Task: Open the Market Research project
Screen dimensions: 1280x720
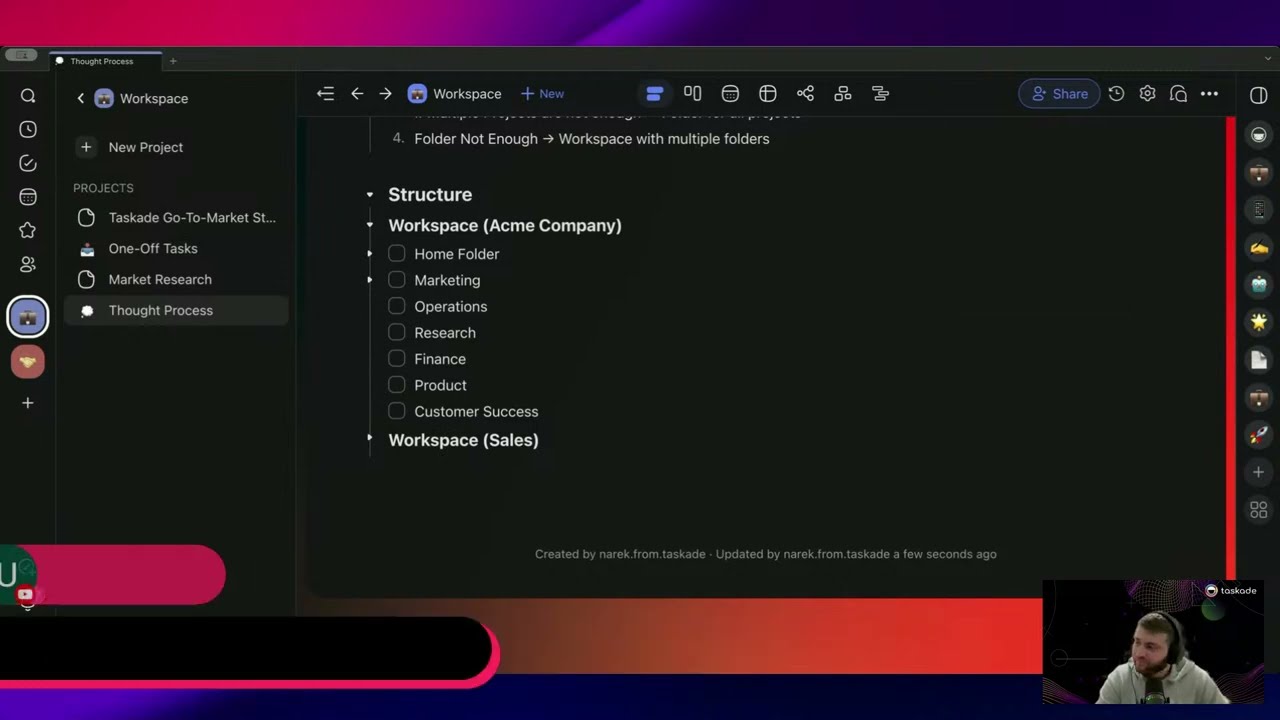Action: [x=176, y=279]
